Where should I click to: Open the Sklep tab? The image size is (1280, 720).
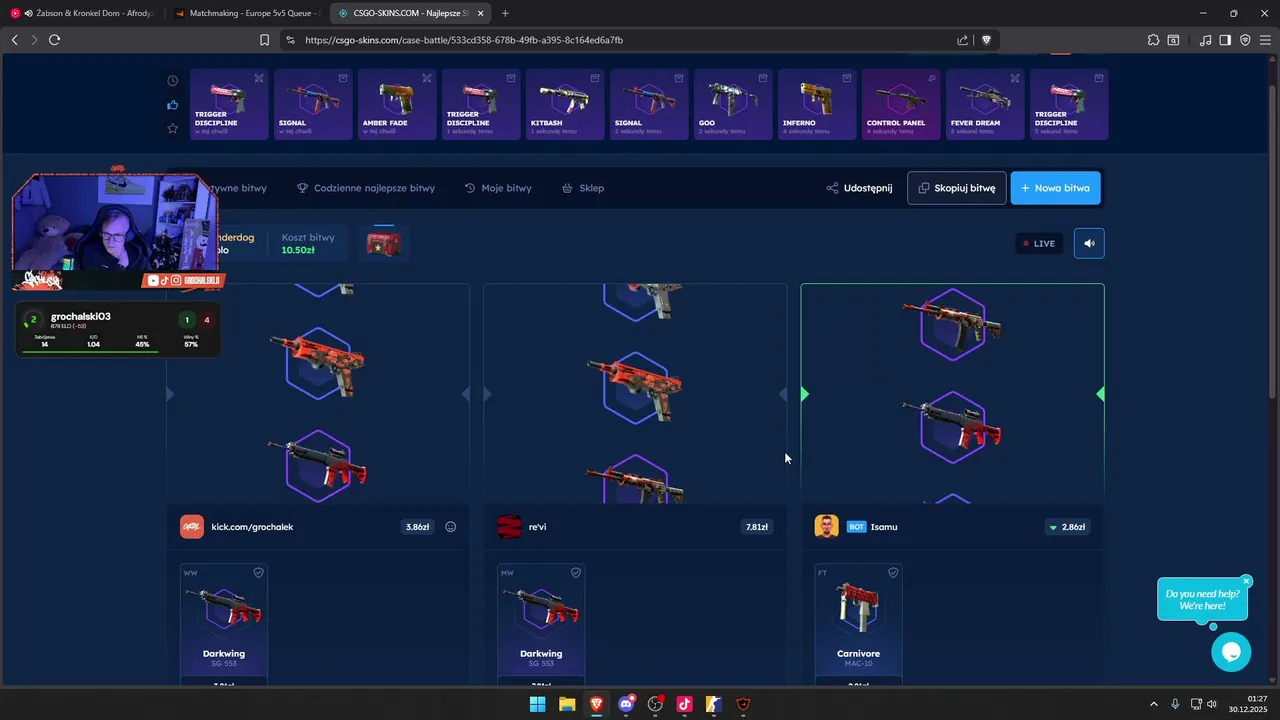583,188
